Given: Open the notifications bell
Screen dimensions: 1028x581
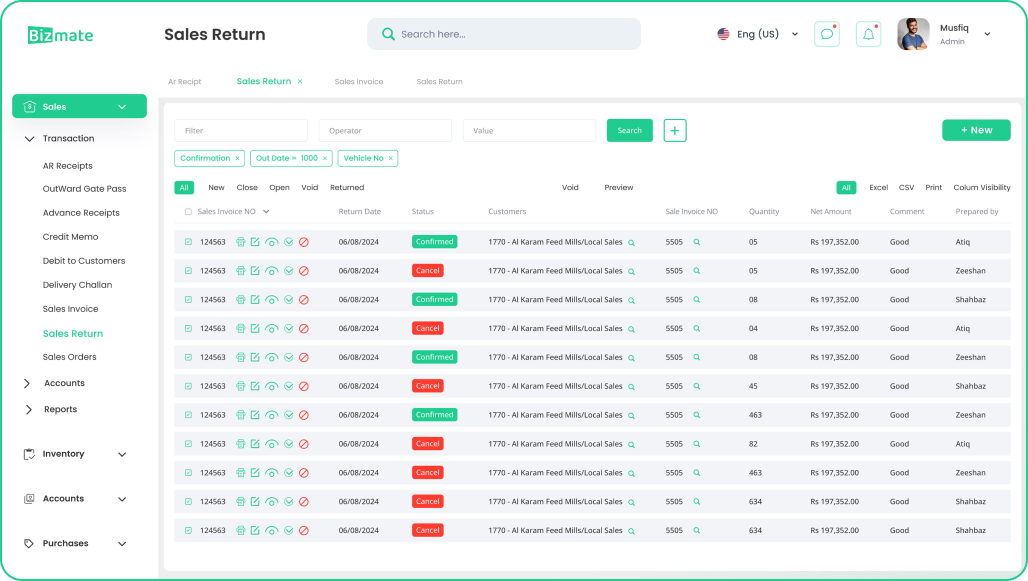Looking at the screenshot, I should (868, 34).
